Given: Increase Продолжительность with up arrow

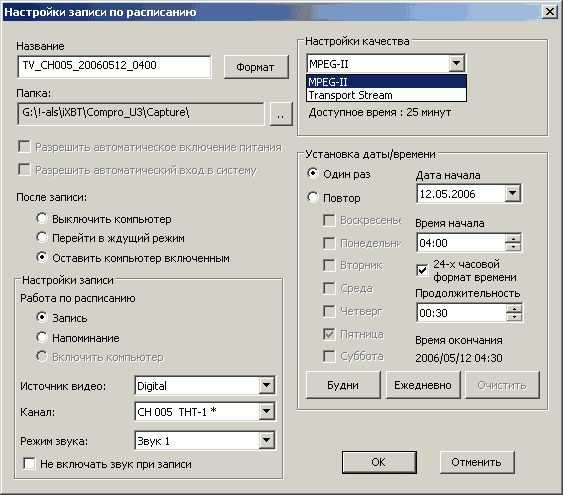Looking at the screenshot, I should coord(515,308).
